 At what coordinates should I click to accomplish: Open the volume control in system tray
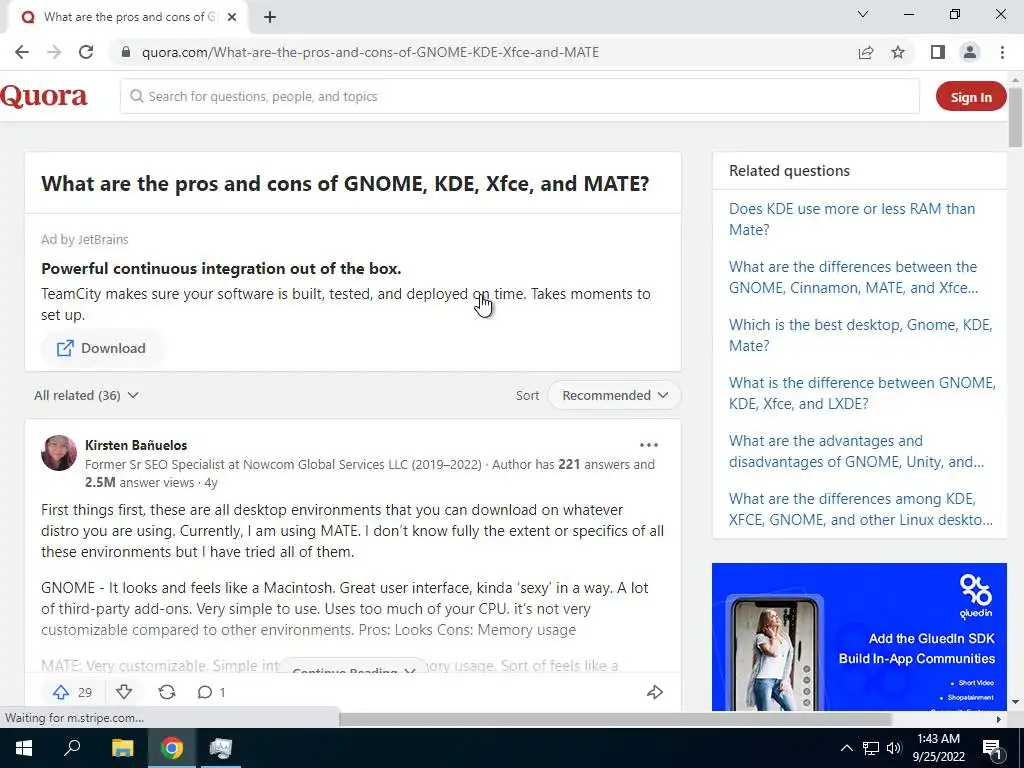pos(894,748)
